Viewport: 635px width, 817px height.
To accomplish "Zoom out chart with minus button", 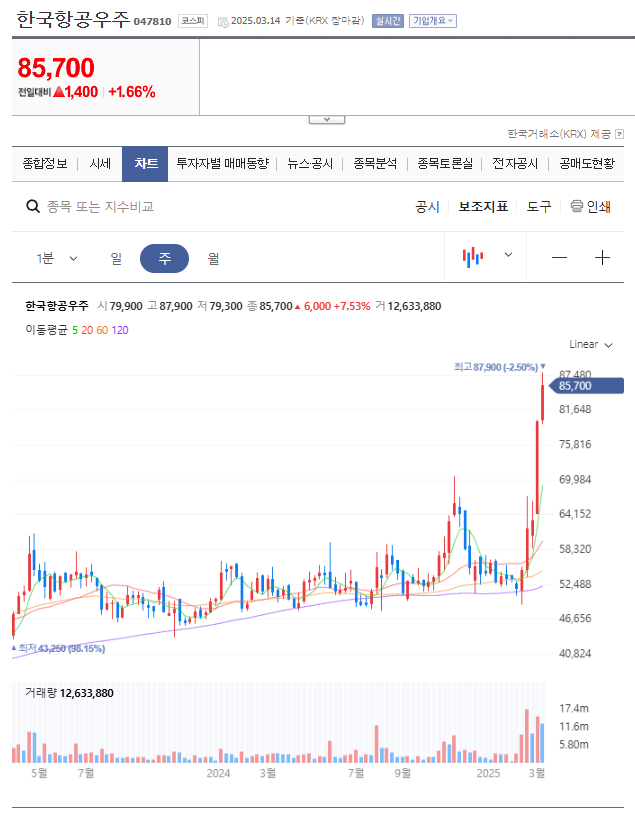I will click(x=559, y=257).
